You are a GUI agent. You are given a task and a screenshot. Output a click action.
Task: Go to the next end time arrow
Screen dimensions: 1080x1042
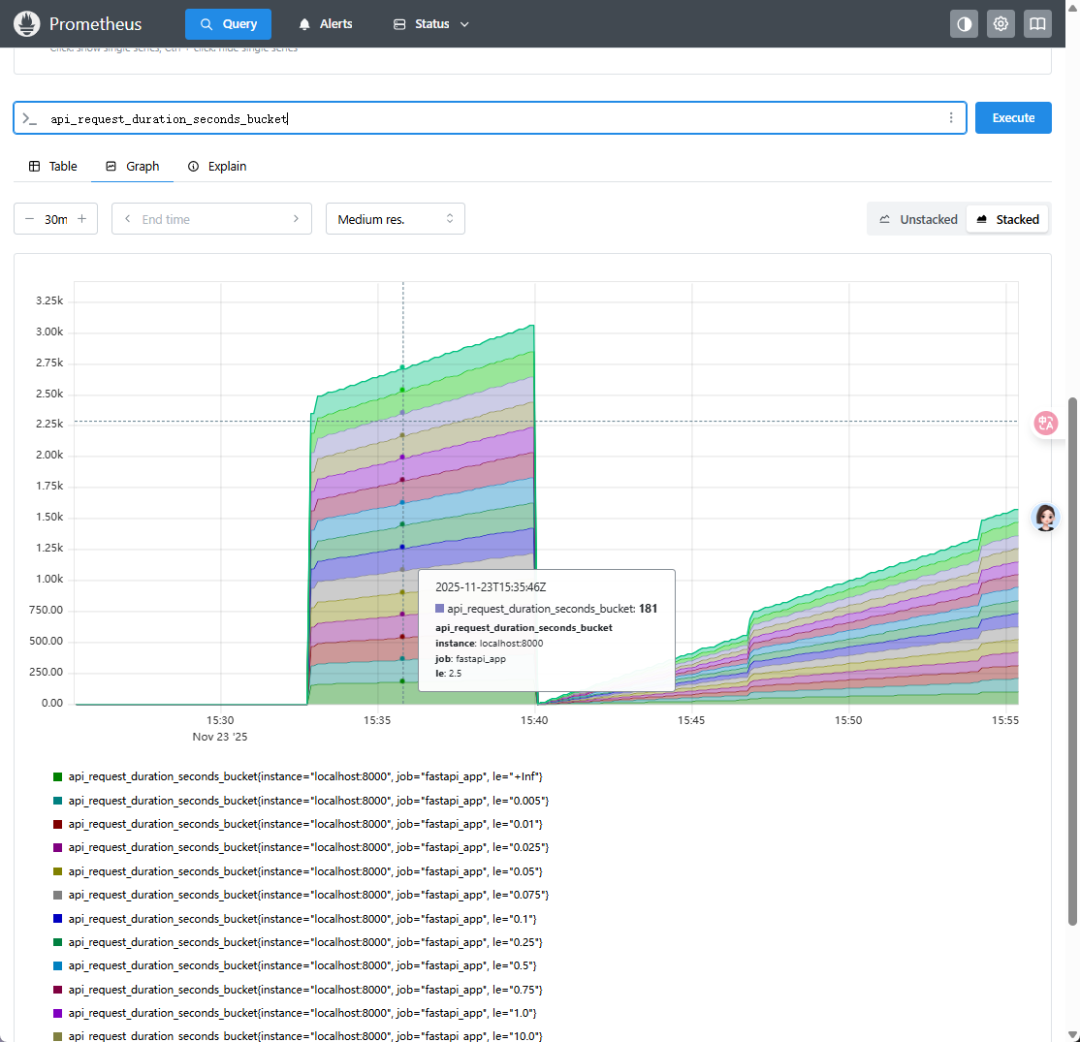click(296, 219)
